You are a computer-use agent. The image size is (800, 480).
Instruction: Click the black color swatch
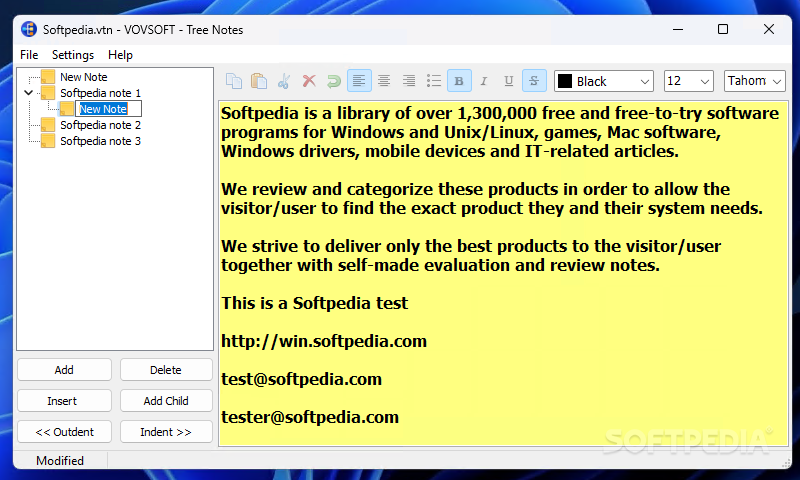point(565,81)
